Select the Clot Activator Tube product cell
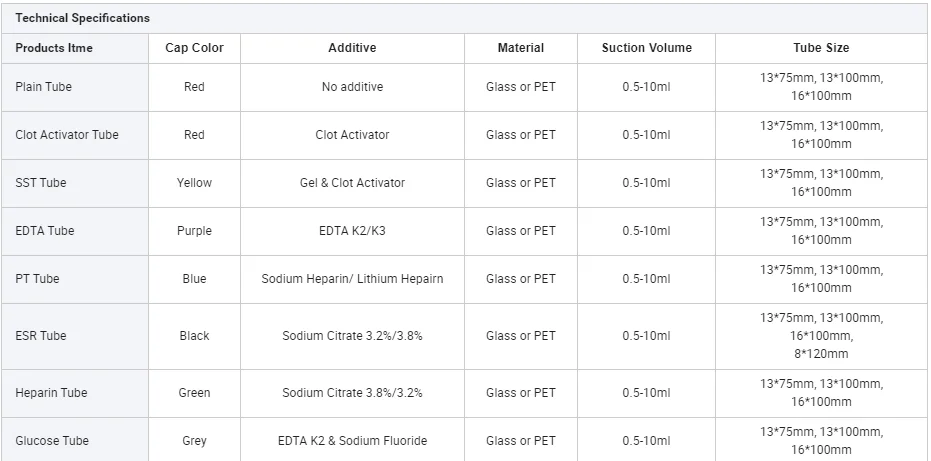This screenshot has width=931, height=461. coord(67,135)
